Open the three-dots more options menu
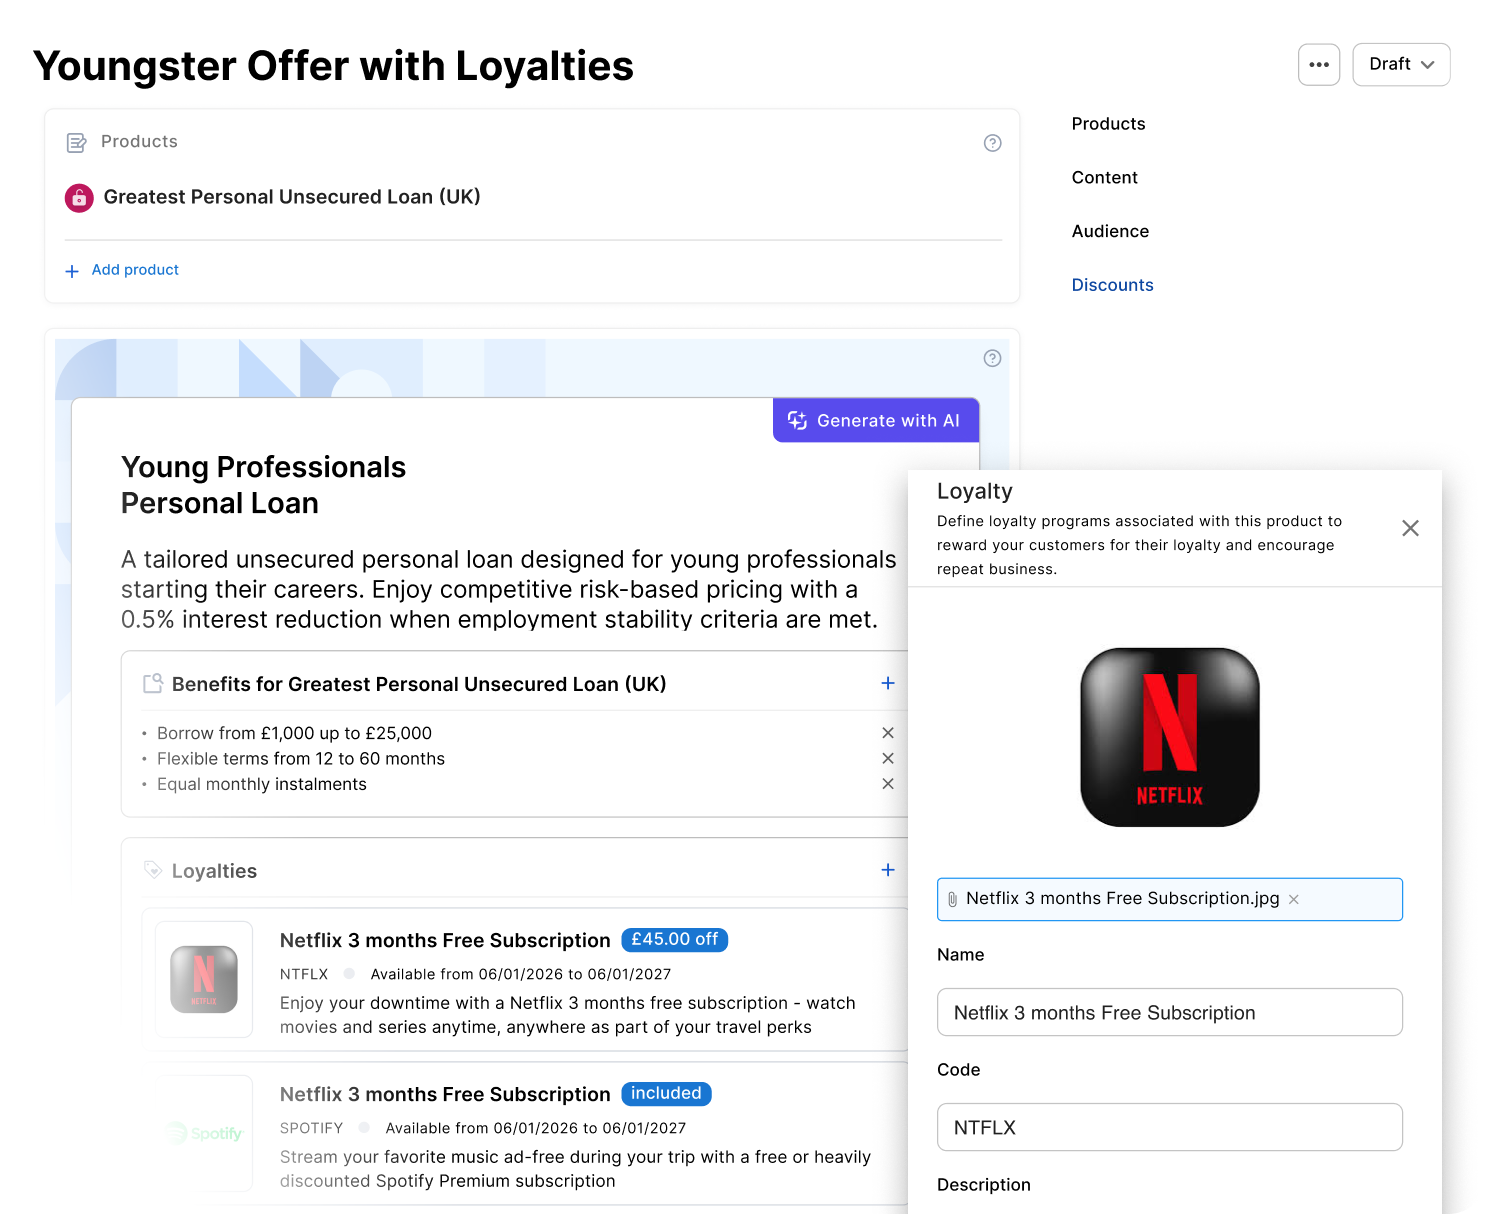This screenshot has width=1488, height=1214. [x=1318, y=65]
